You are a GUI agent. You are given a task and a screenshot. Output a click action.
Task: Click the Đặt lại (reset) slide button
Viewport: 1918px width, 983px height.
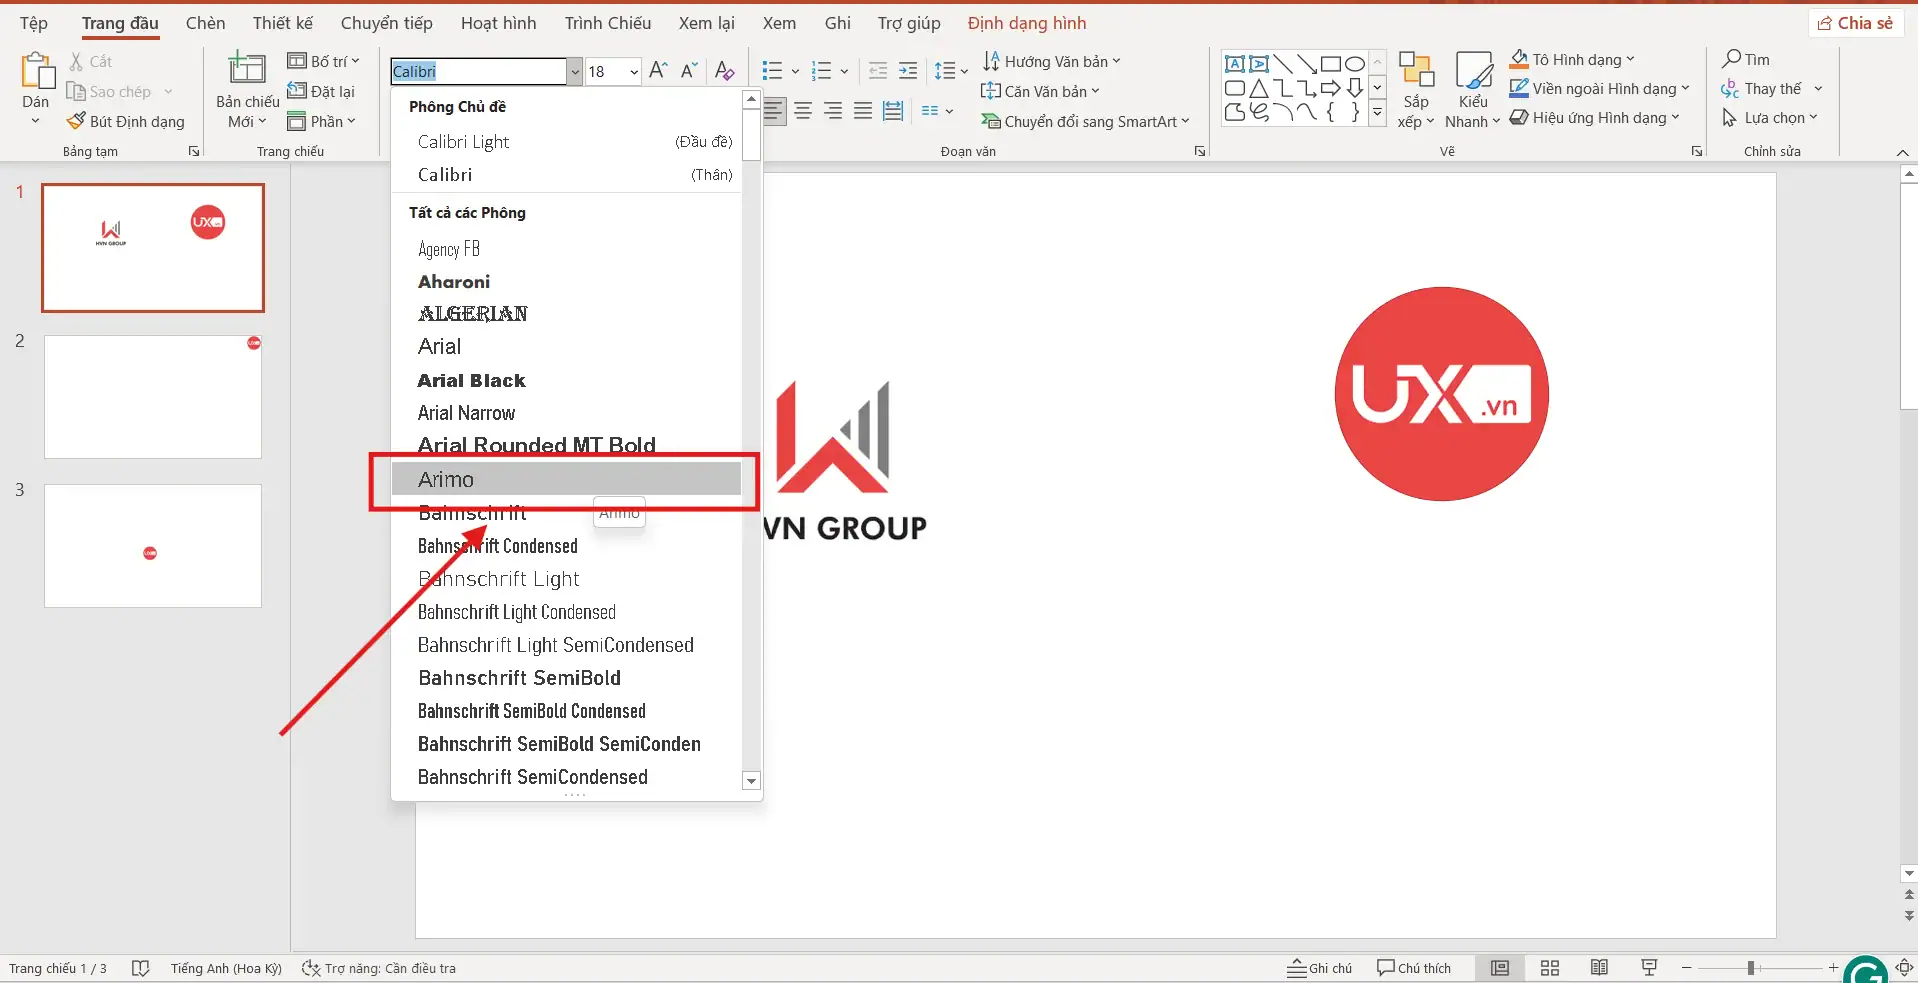(321, 91)
